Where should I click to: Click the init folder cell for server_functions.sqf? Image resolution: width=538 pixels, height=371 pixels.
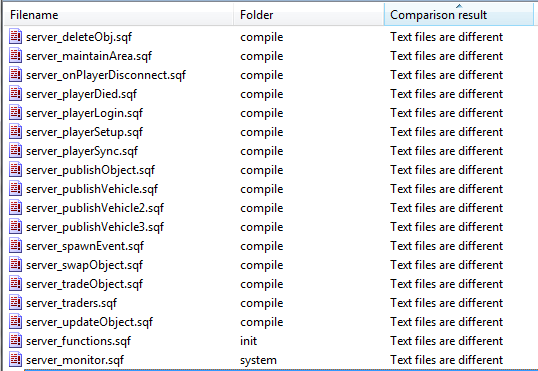coord(248,341)
